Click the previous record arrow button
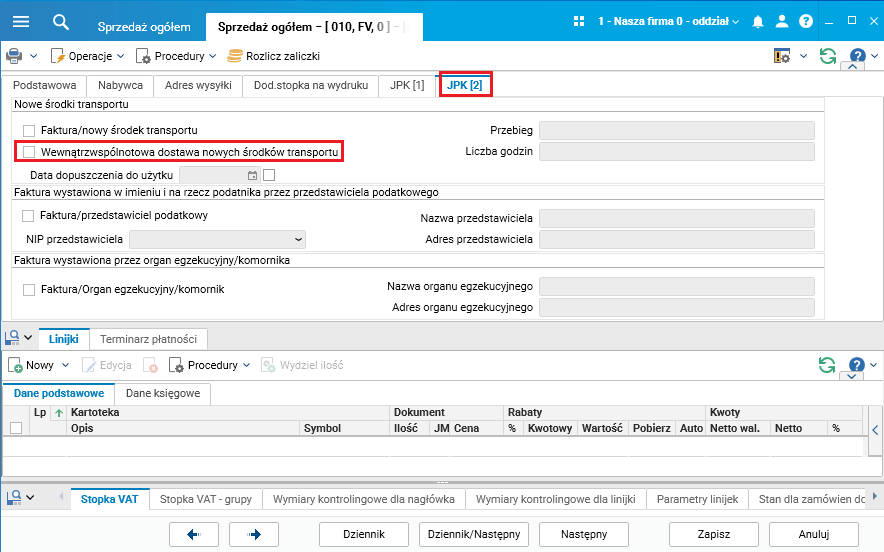Image resolution: width=884 pixels, height=552 pixels. coord(194,534)
